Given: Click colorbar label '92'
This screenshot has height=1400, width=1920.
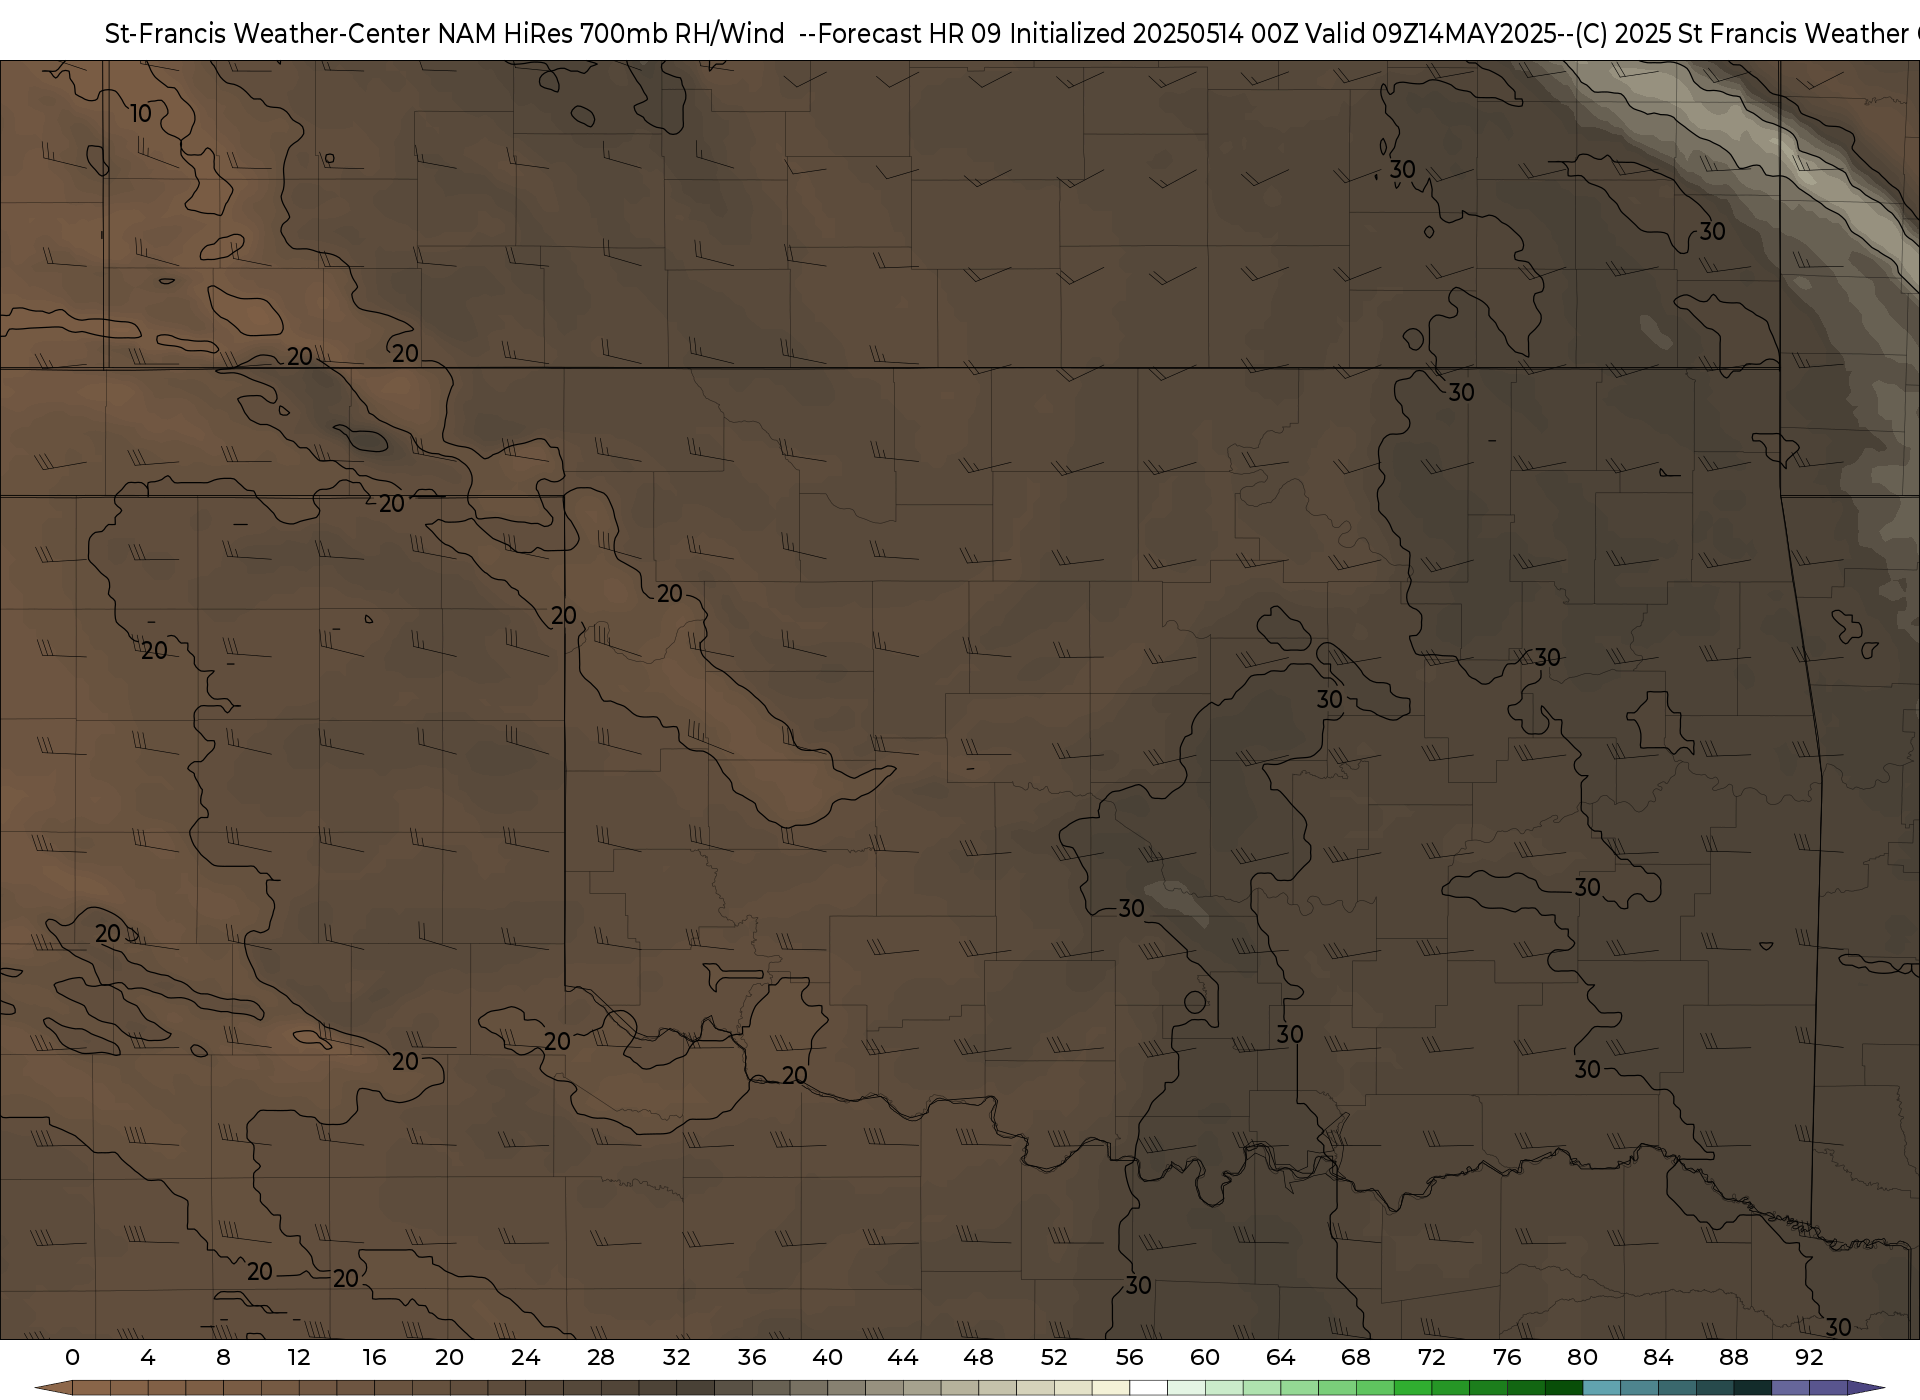Looking at the screenshot, I should pos(1809,1358).
